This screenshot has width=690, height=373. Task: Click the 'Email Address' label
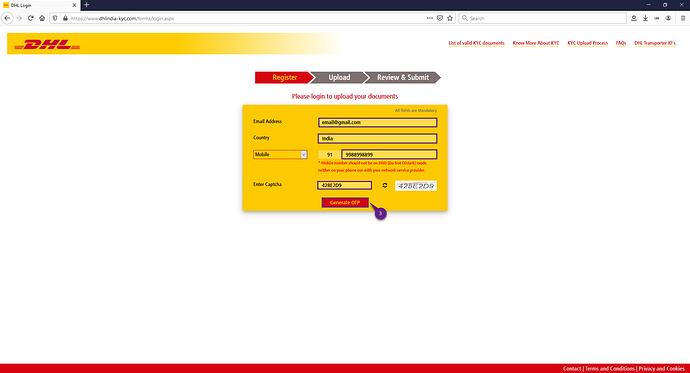point(268,121)
